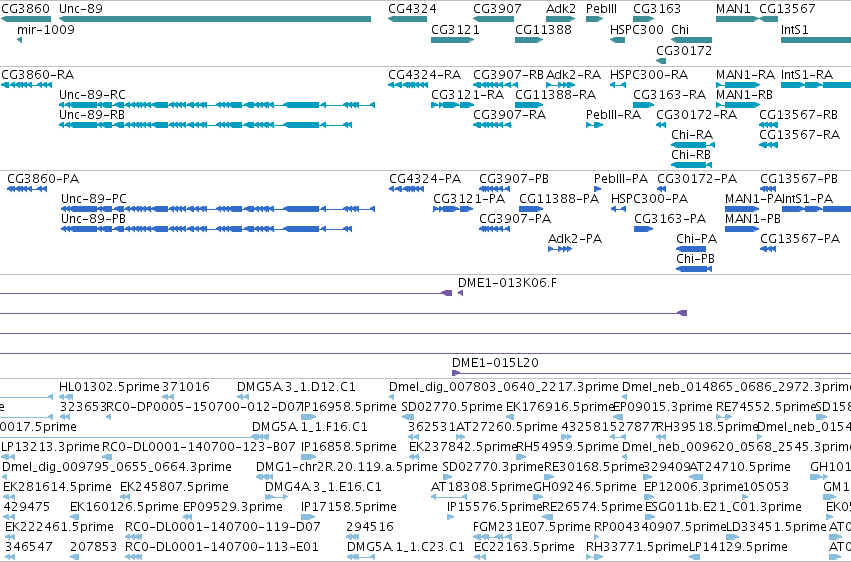The width and height of the screenshot is (851, 562).
Task: Select the Adk2-PA protein label
Action: tap(575, 239)
